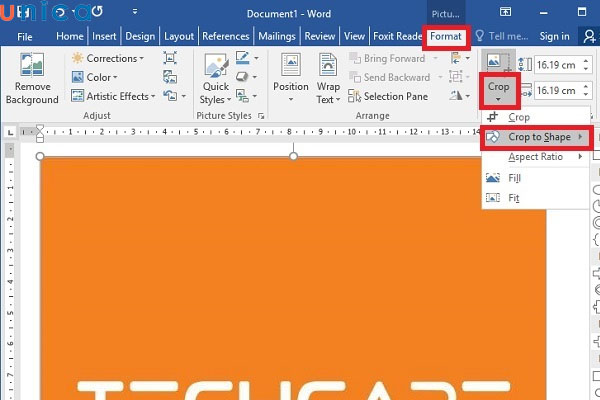Click the Picture Layout icon
The width and height of the screenshot is (600, 400).
pyautogui.click(x=242, y=96)
